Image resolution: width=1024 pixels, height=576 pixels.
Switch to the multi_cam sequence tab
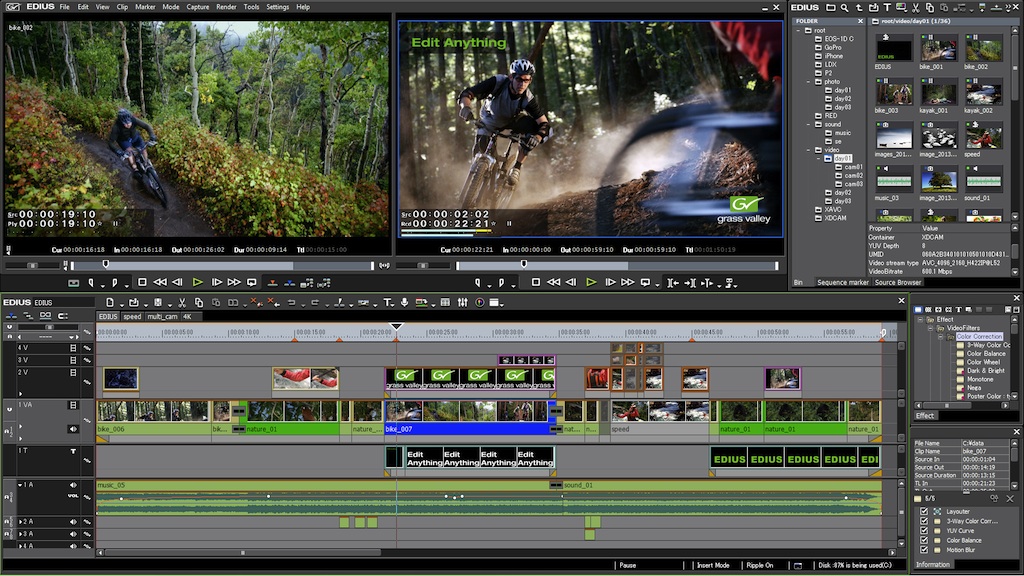[162, 316]
